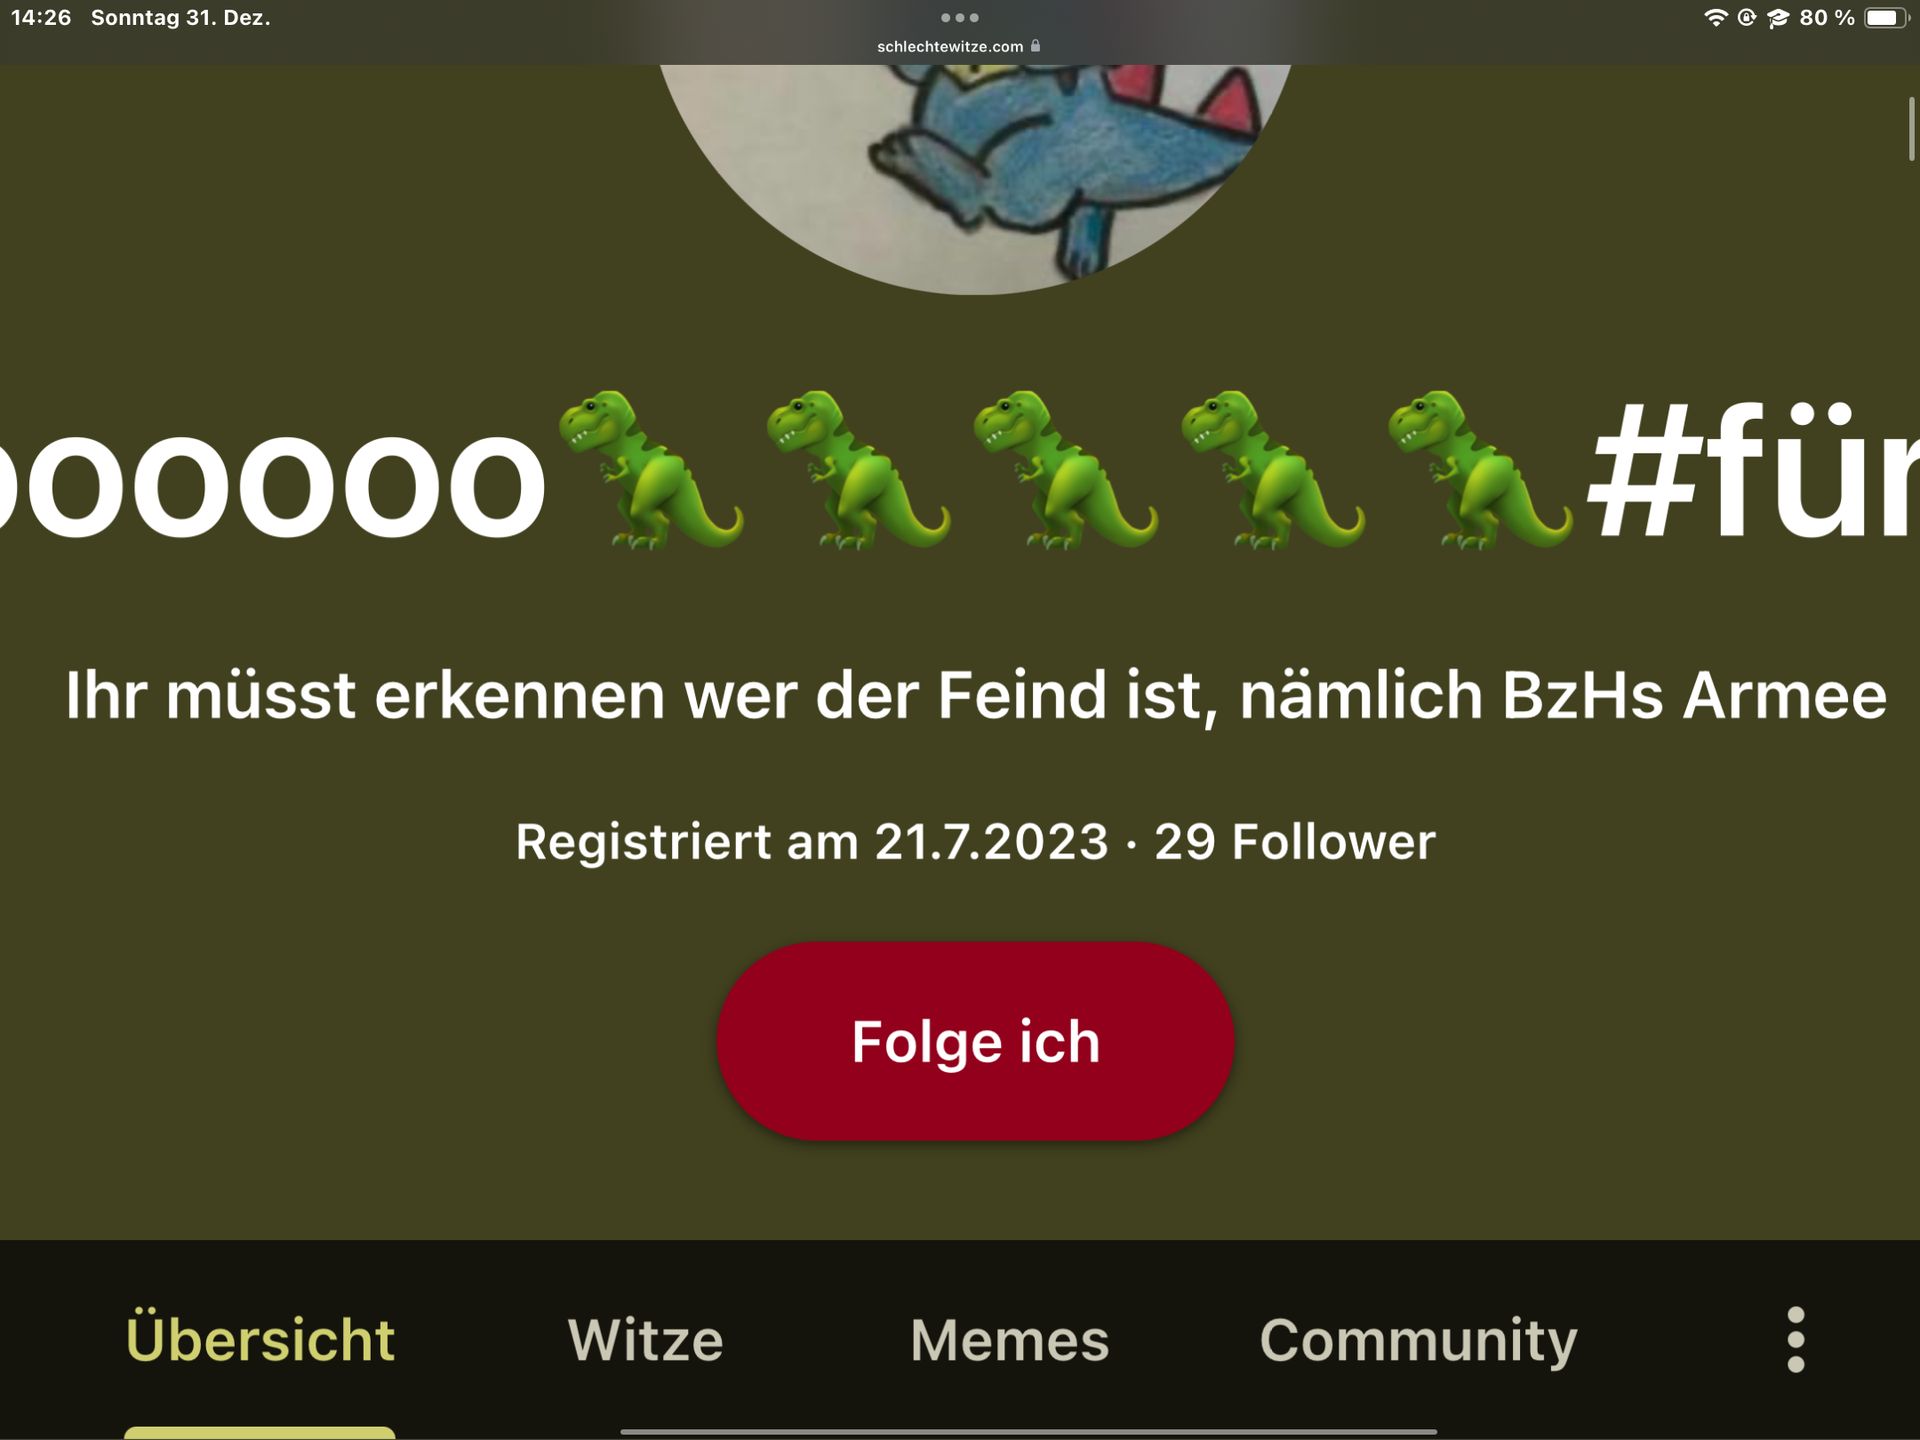This screenshot has height=1440, width=1920.
Task: Click the lock icon next to URL
Action: tap(1035, 46)
